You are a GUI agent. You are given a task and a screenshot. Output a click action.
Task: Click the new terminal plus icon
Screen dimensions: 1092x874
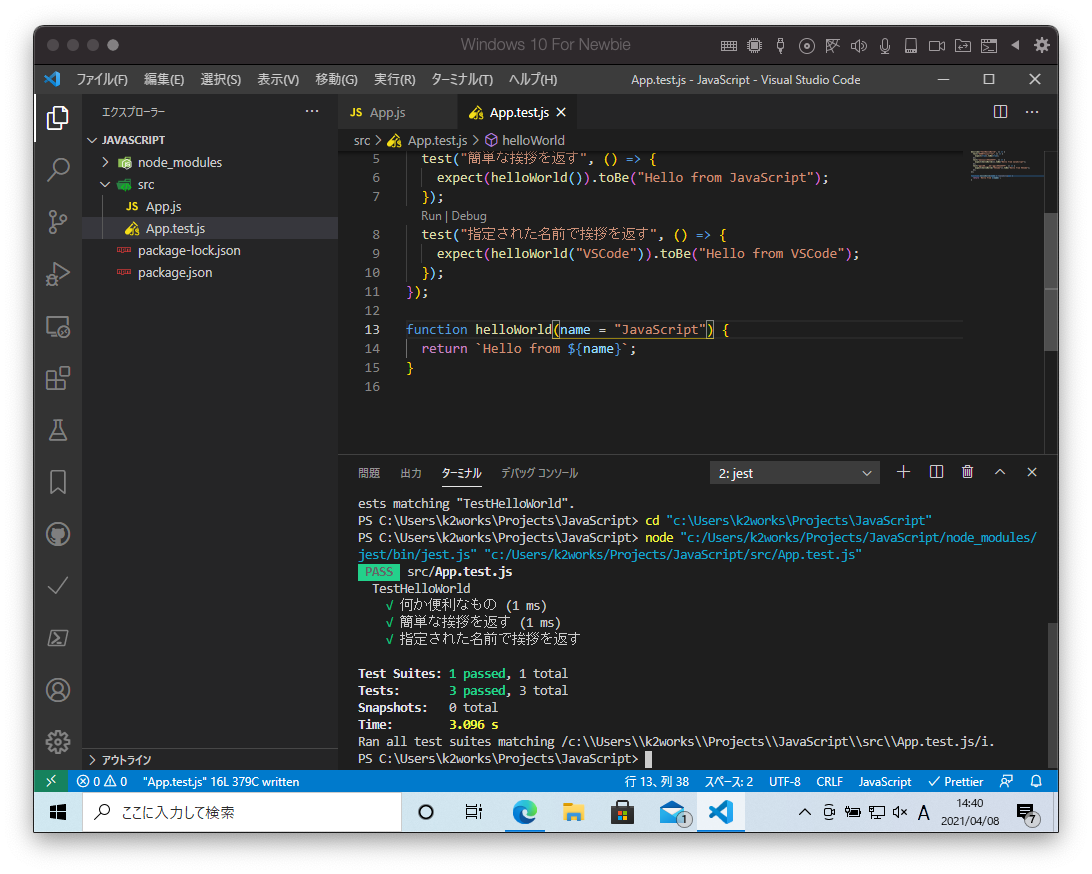point(903,472)
